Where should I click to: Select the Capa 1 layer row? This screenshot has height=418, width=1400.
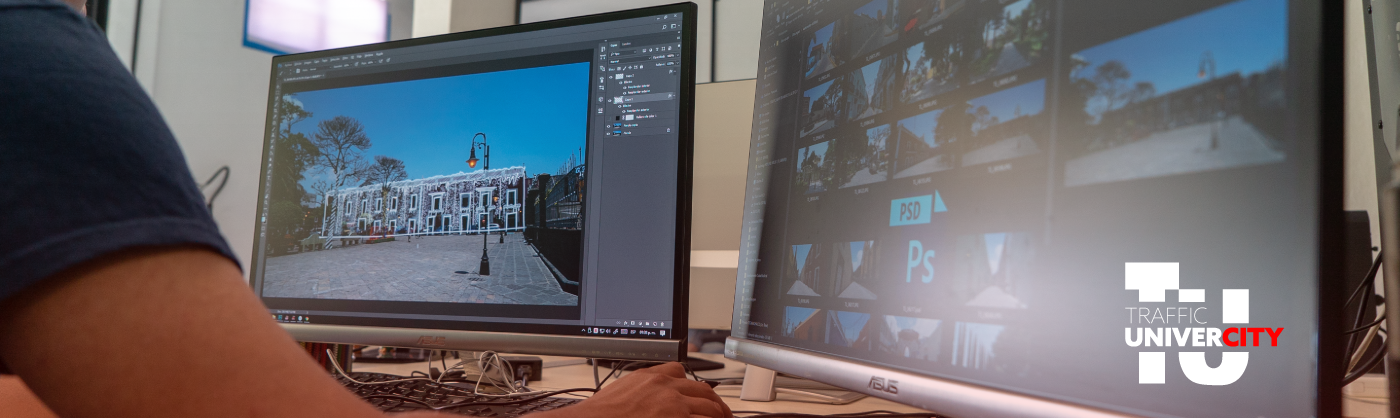pyautogui.click(x=642, y=99)
